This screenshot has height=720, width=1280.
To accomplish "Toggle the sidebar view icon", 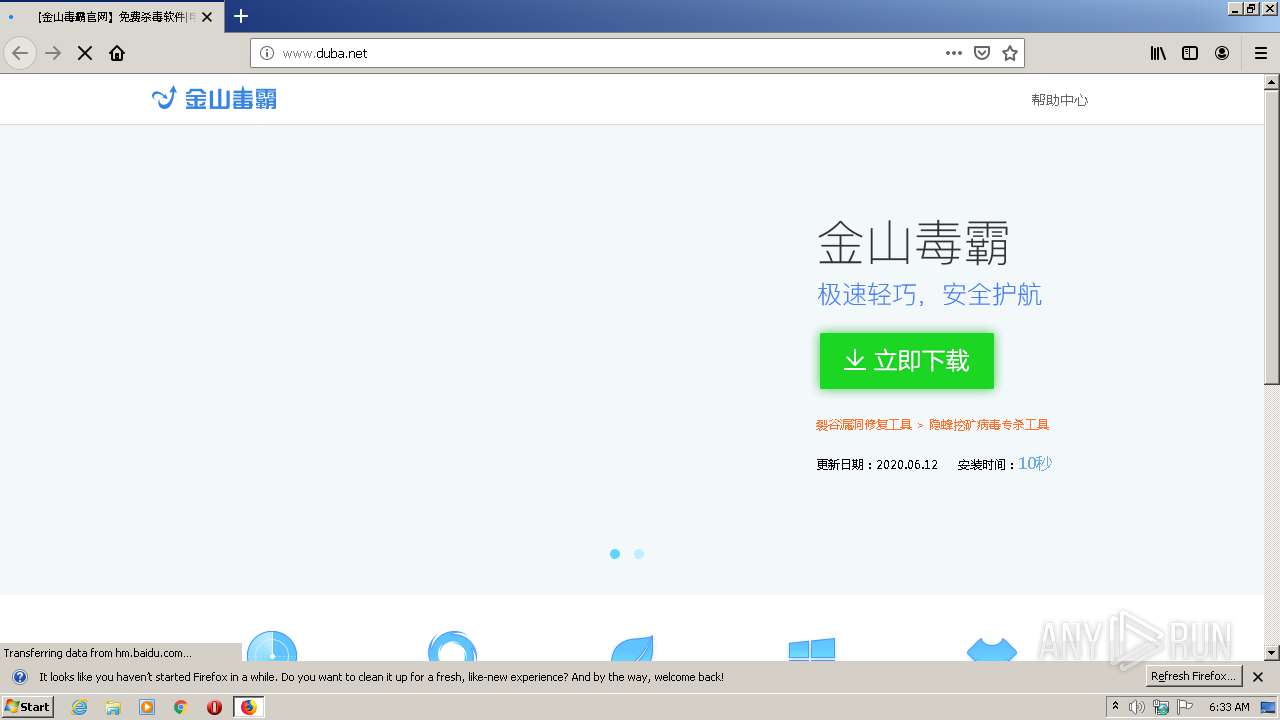I will tap(1190, 53).
